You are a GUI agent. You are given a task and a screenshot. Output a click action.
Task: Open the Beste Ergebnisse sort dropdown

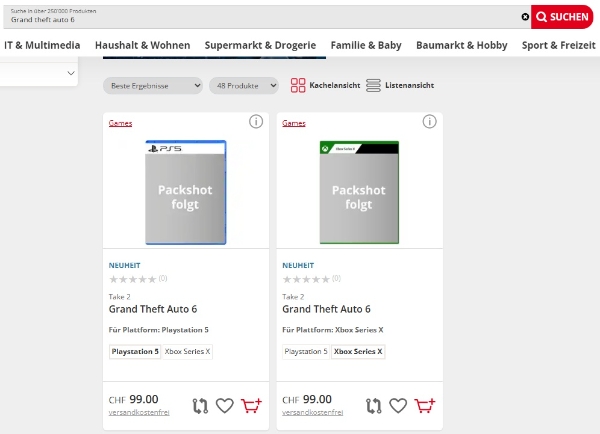tap(153, 86)
